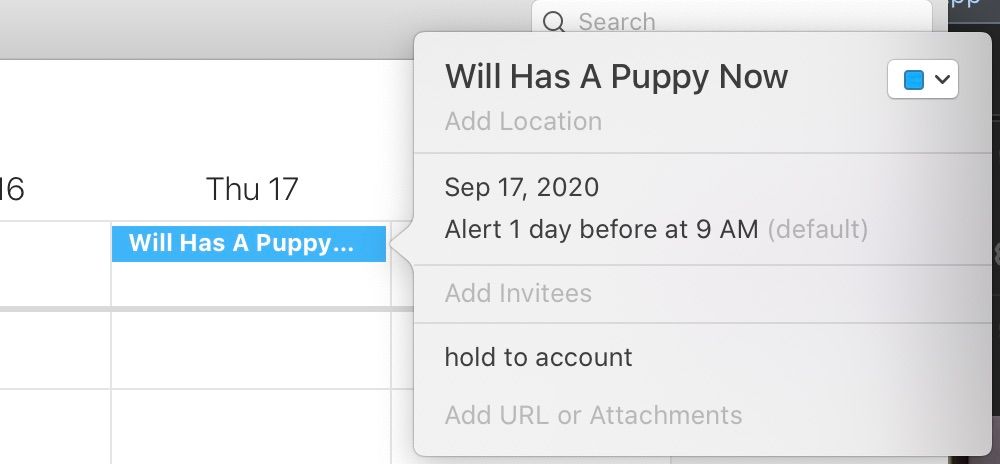Click the Thu 17 day header
The height and width of the screenshot is (464, 1000).
(252, 188)
